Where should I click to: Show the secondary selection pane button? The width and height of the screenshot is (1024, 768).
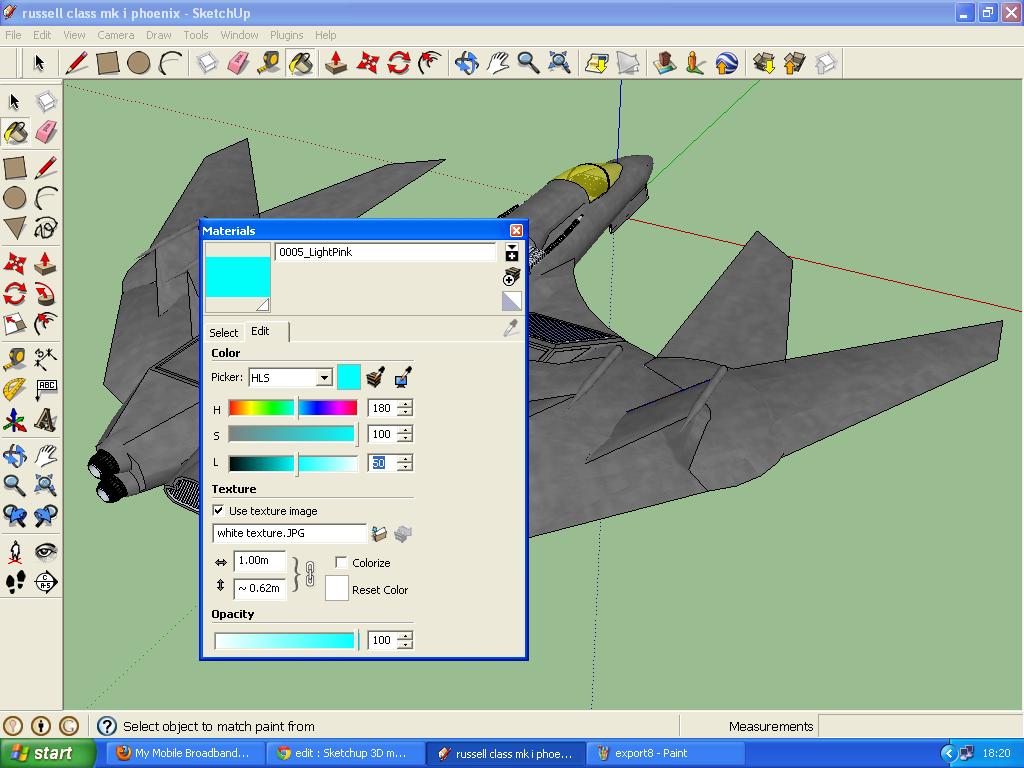(x=511, y=252)
